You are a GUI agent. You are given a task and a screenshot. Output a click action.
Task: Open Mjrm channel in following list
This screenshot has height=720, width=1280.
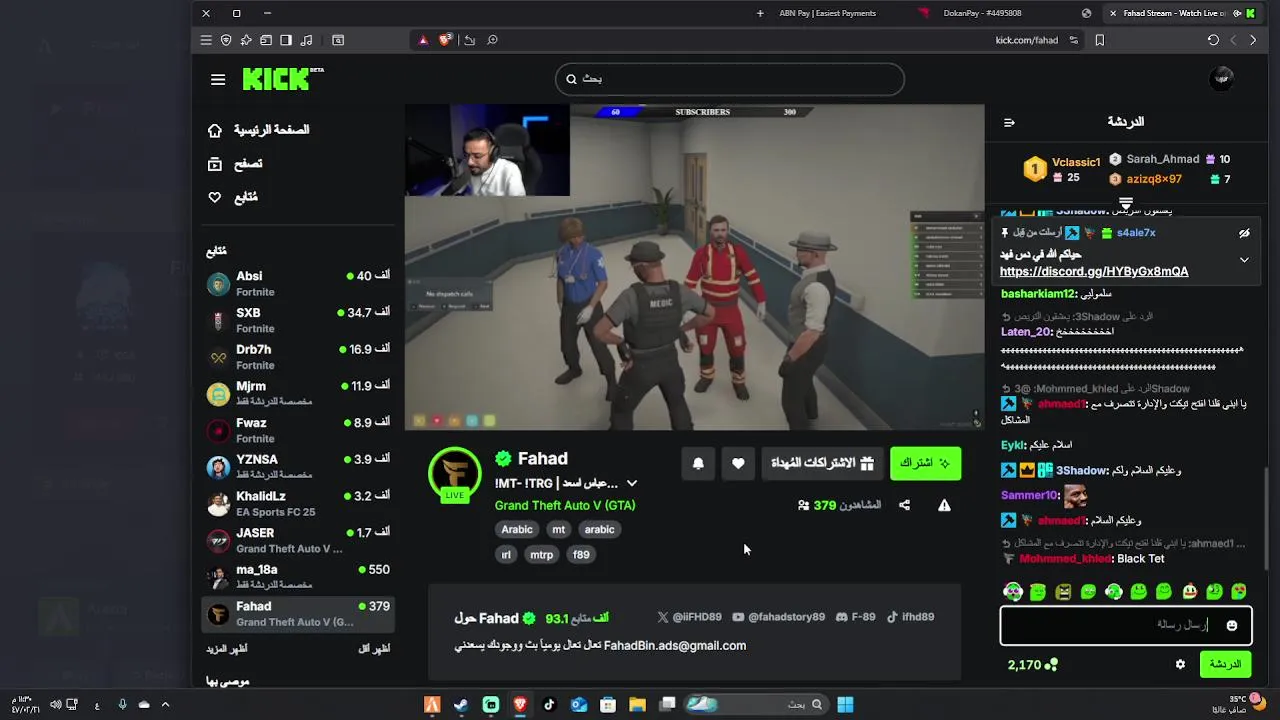(298, 393)
